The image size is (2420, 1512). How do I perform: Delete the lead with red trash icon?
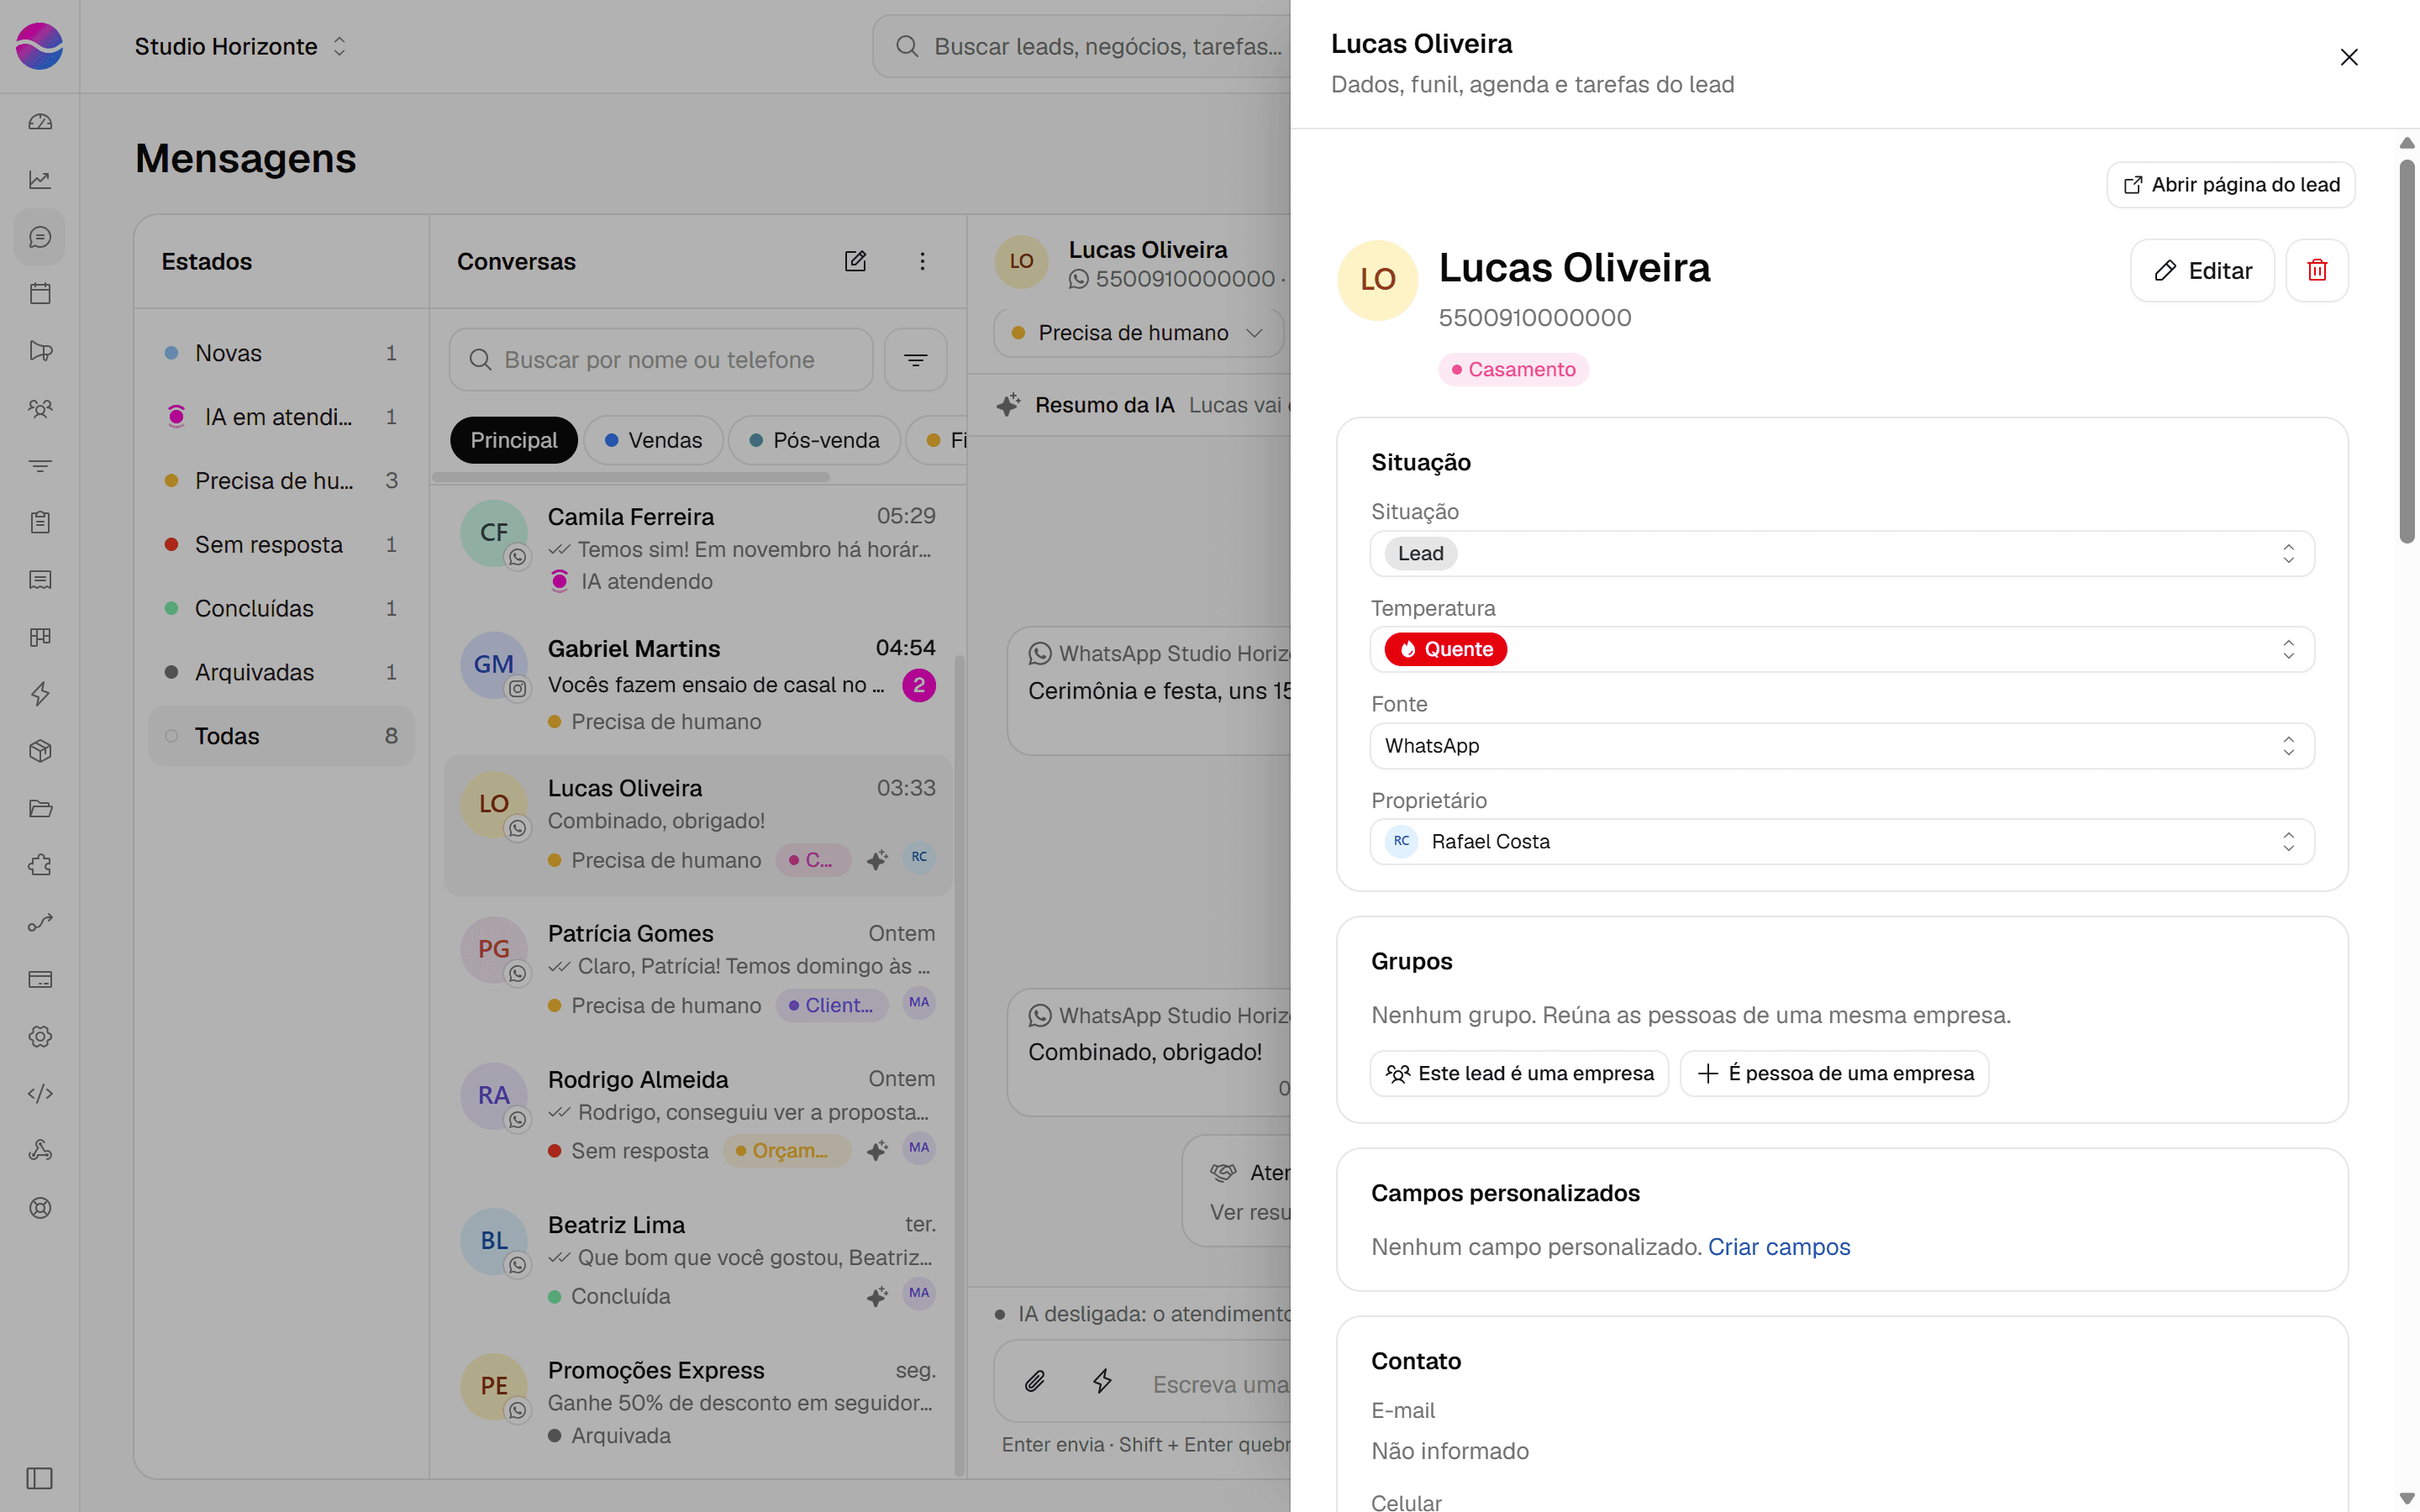tap(2316, 270)
